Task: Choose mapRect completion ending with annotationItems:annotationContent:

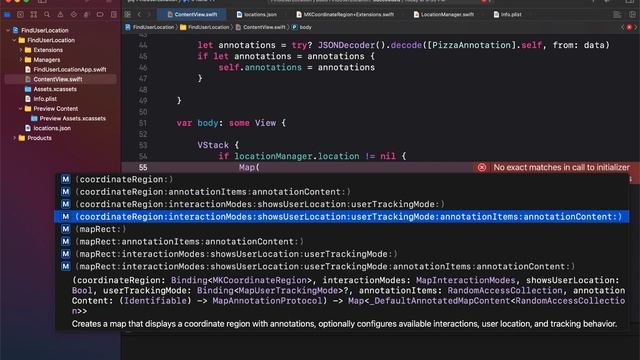Action: pyautogui.click(x=342, y=267)
